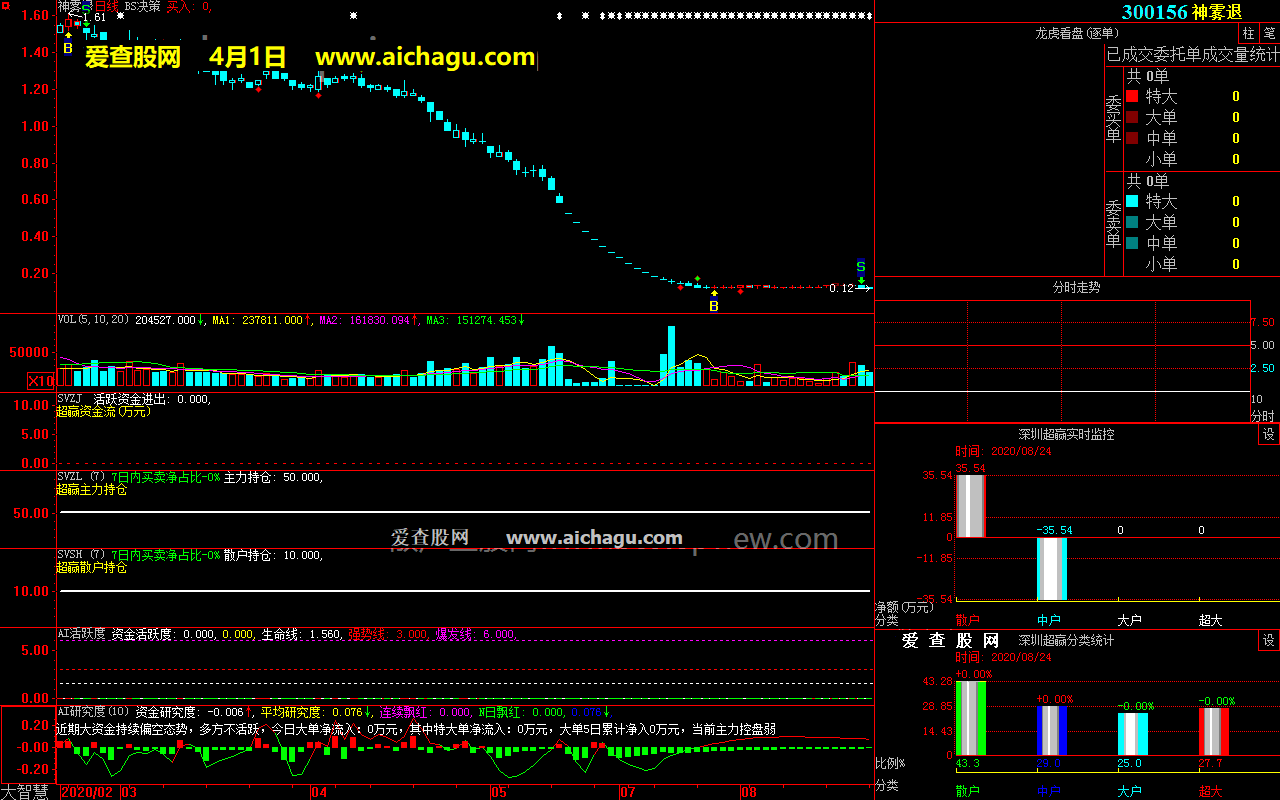
Task: Click the 大智慧 logo at bottom-left
Action: (x=26, y=792)
